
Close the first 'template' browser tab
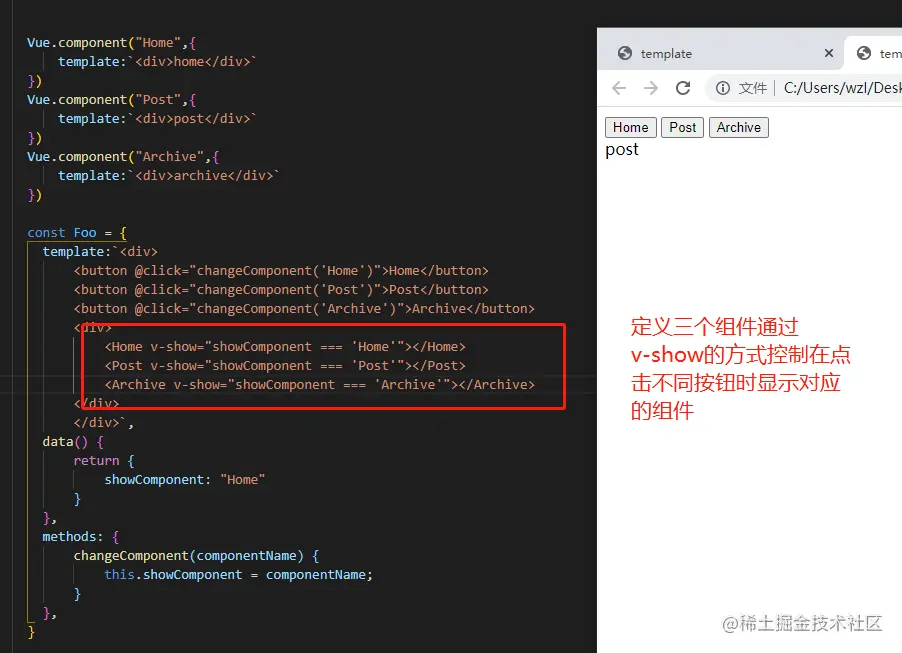pyautogui.click(x=829, y=53)
